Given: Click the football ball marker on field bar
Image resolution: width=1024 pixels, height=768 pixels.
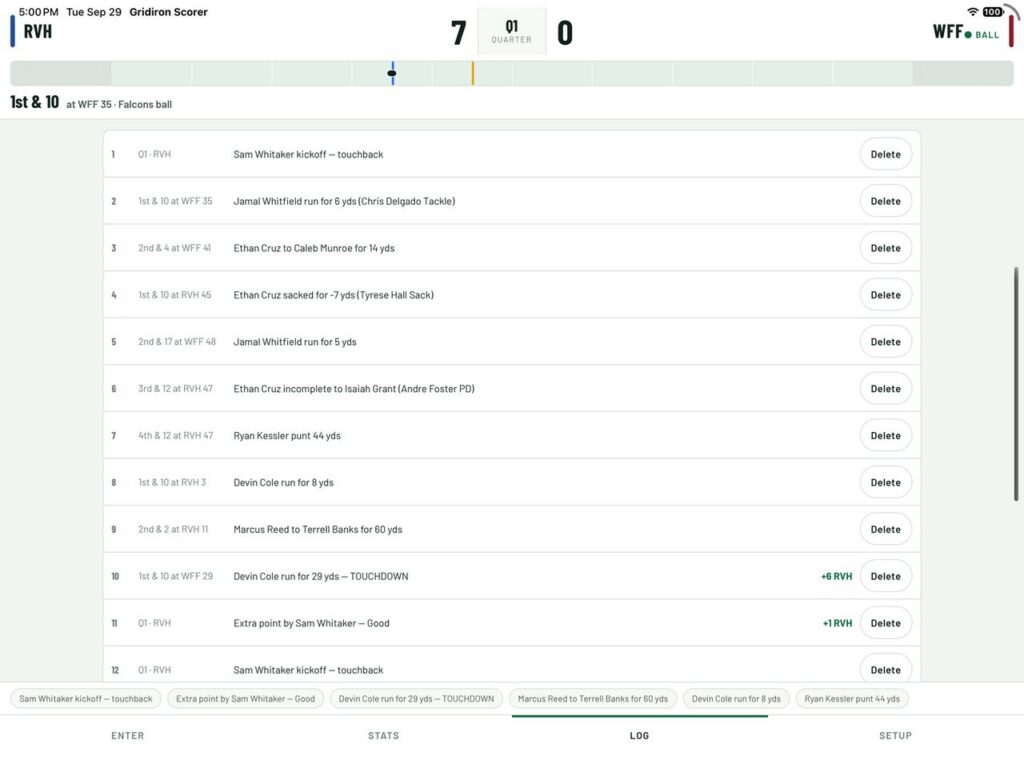Looking at the screenshot, I should [392, 73].
